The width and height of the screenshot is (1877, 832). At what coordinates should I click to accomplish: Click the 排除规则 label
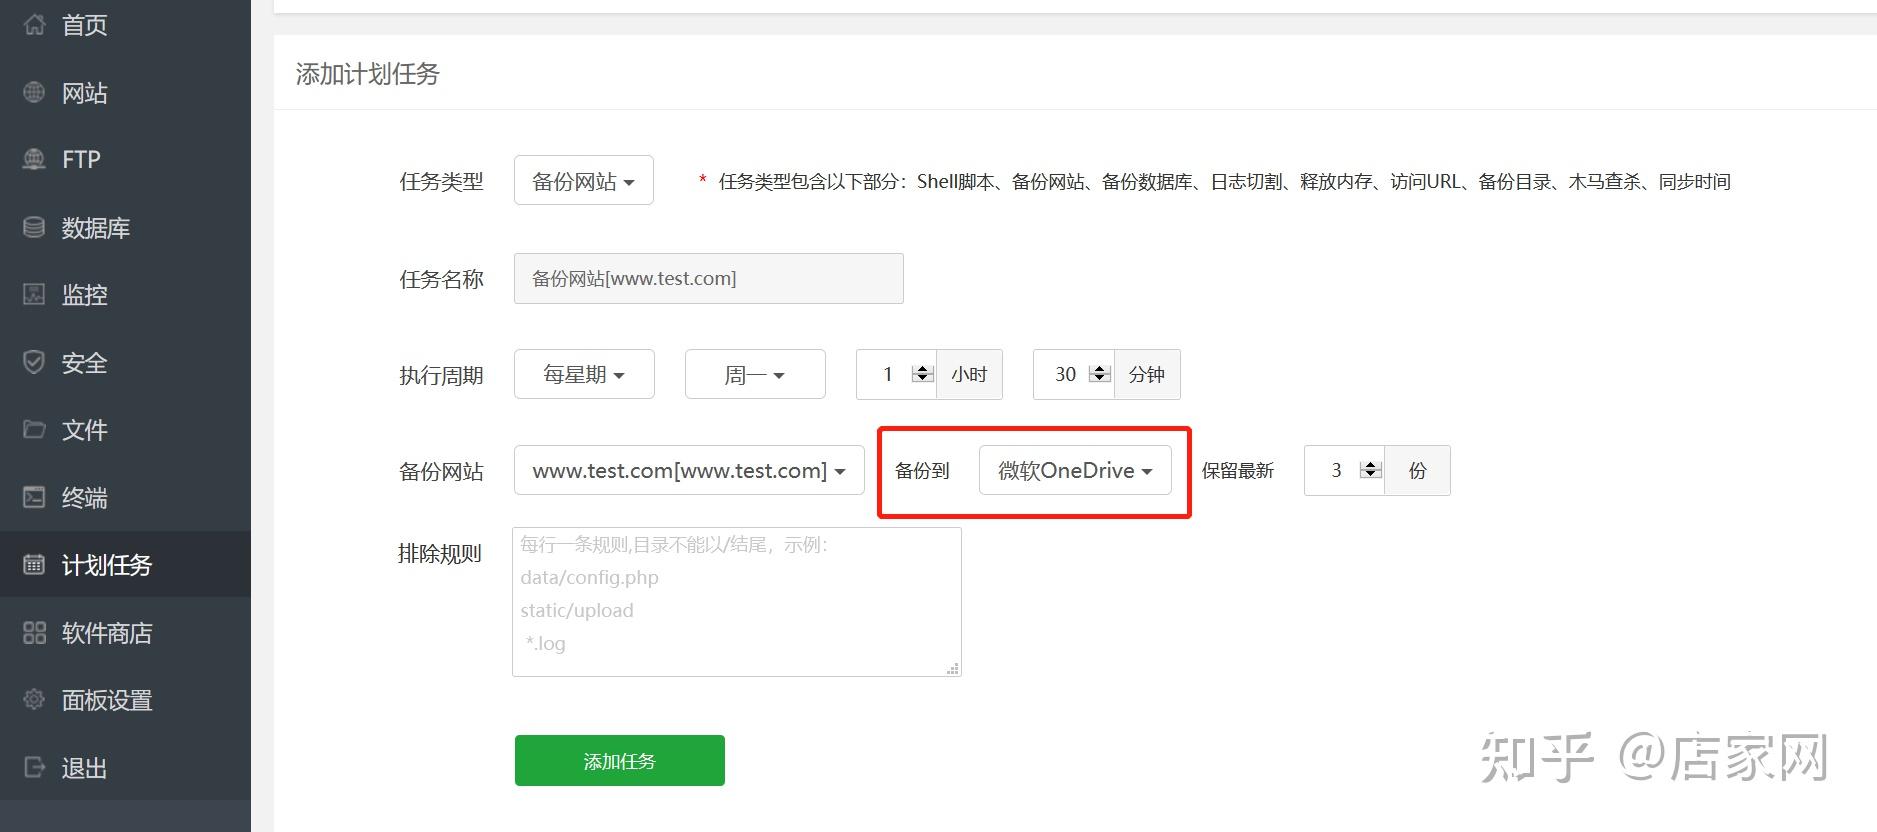pos(440,553)
